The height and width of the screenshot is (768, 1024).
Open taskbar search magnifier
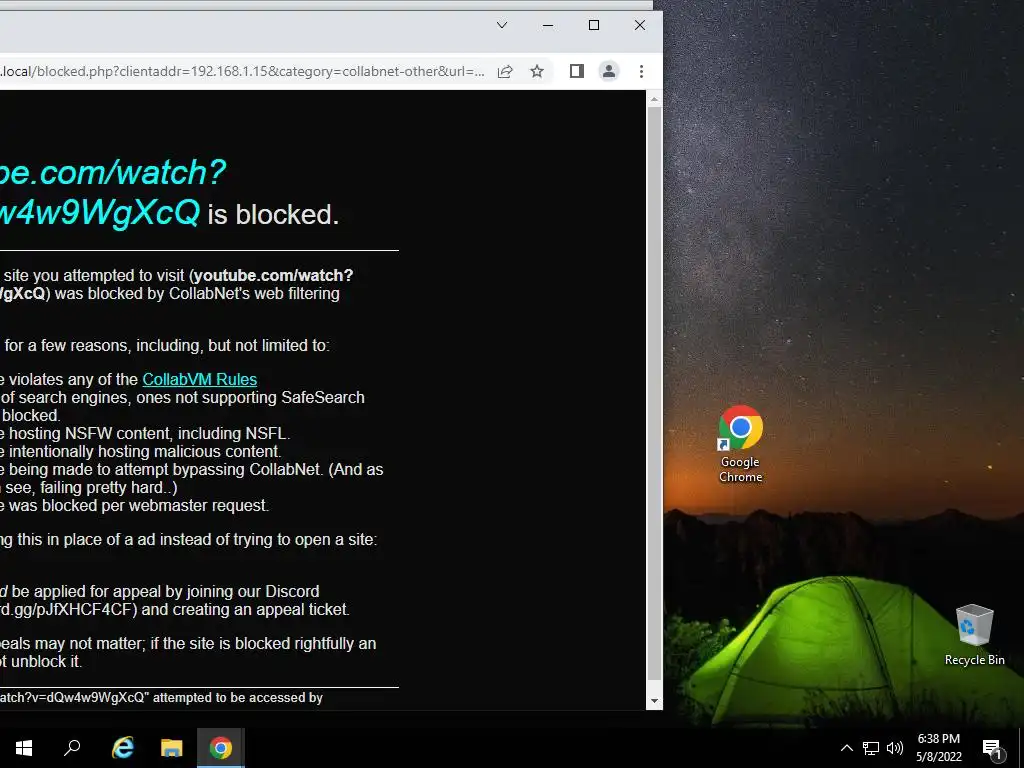click(x=72, y=748)
